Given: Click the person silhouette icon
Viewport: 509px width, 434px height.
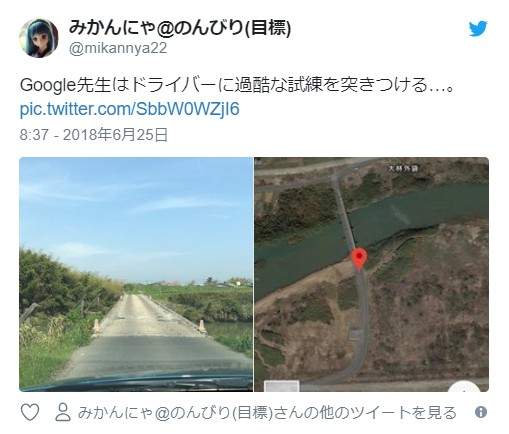Looking at the screenshot, I should [63, 412].
